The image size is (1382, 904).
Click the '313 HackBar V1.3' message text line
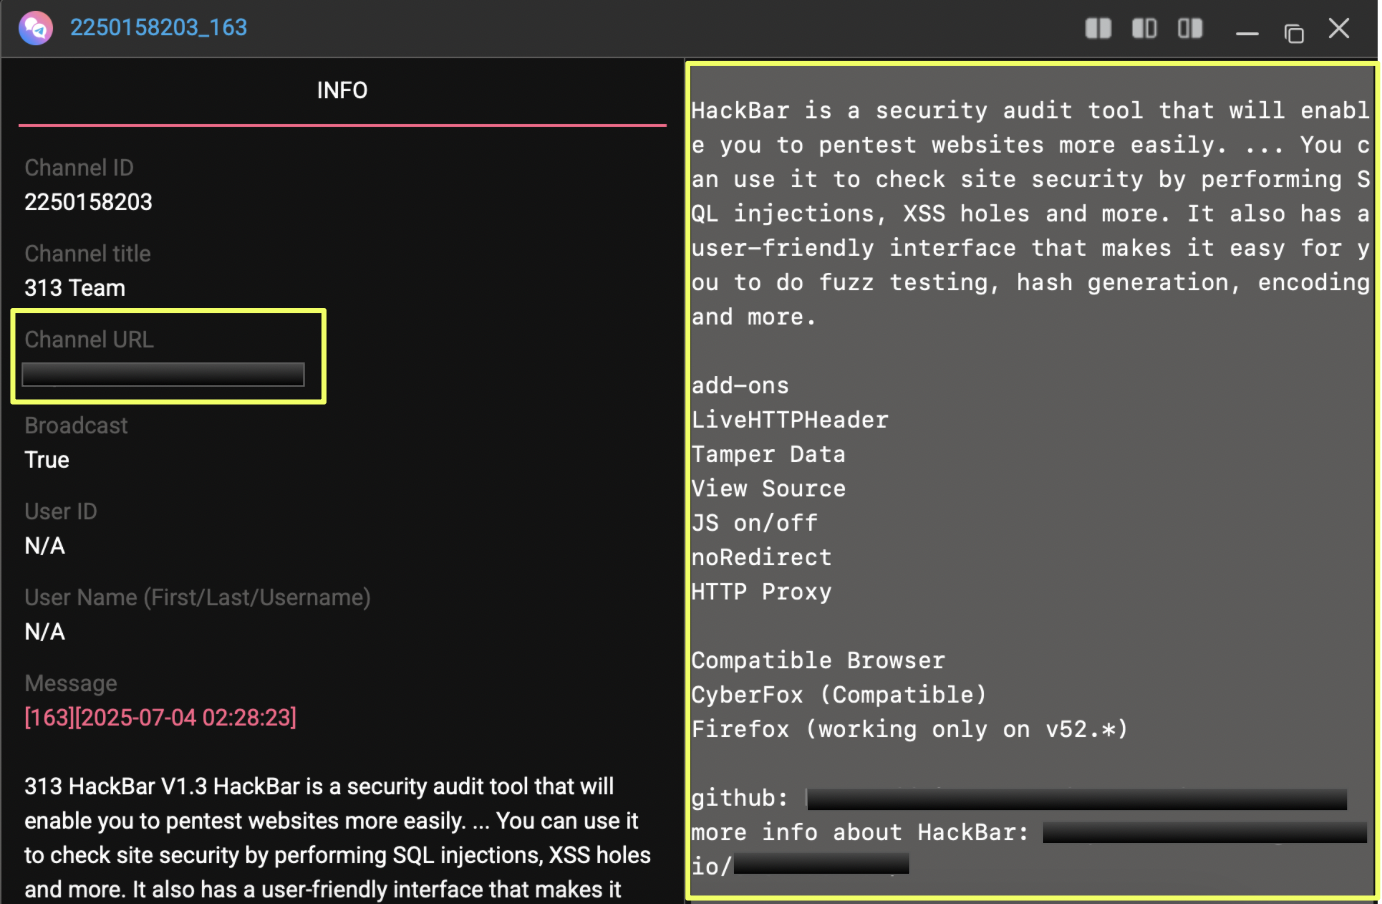319,787
